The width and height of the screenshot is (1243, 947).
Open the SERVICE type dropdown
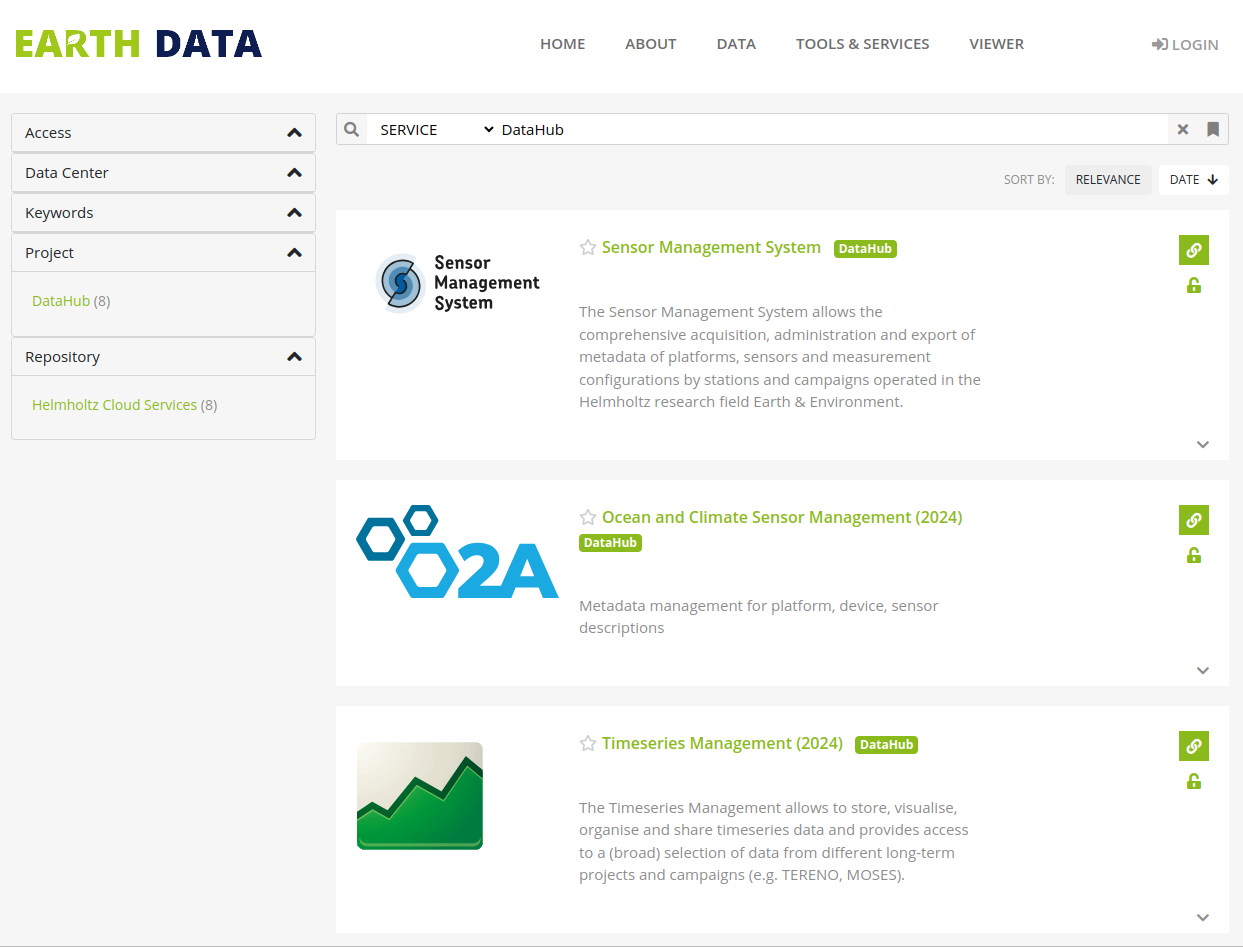pos(436,129)
